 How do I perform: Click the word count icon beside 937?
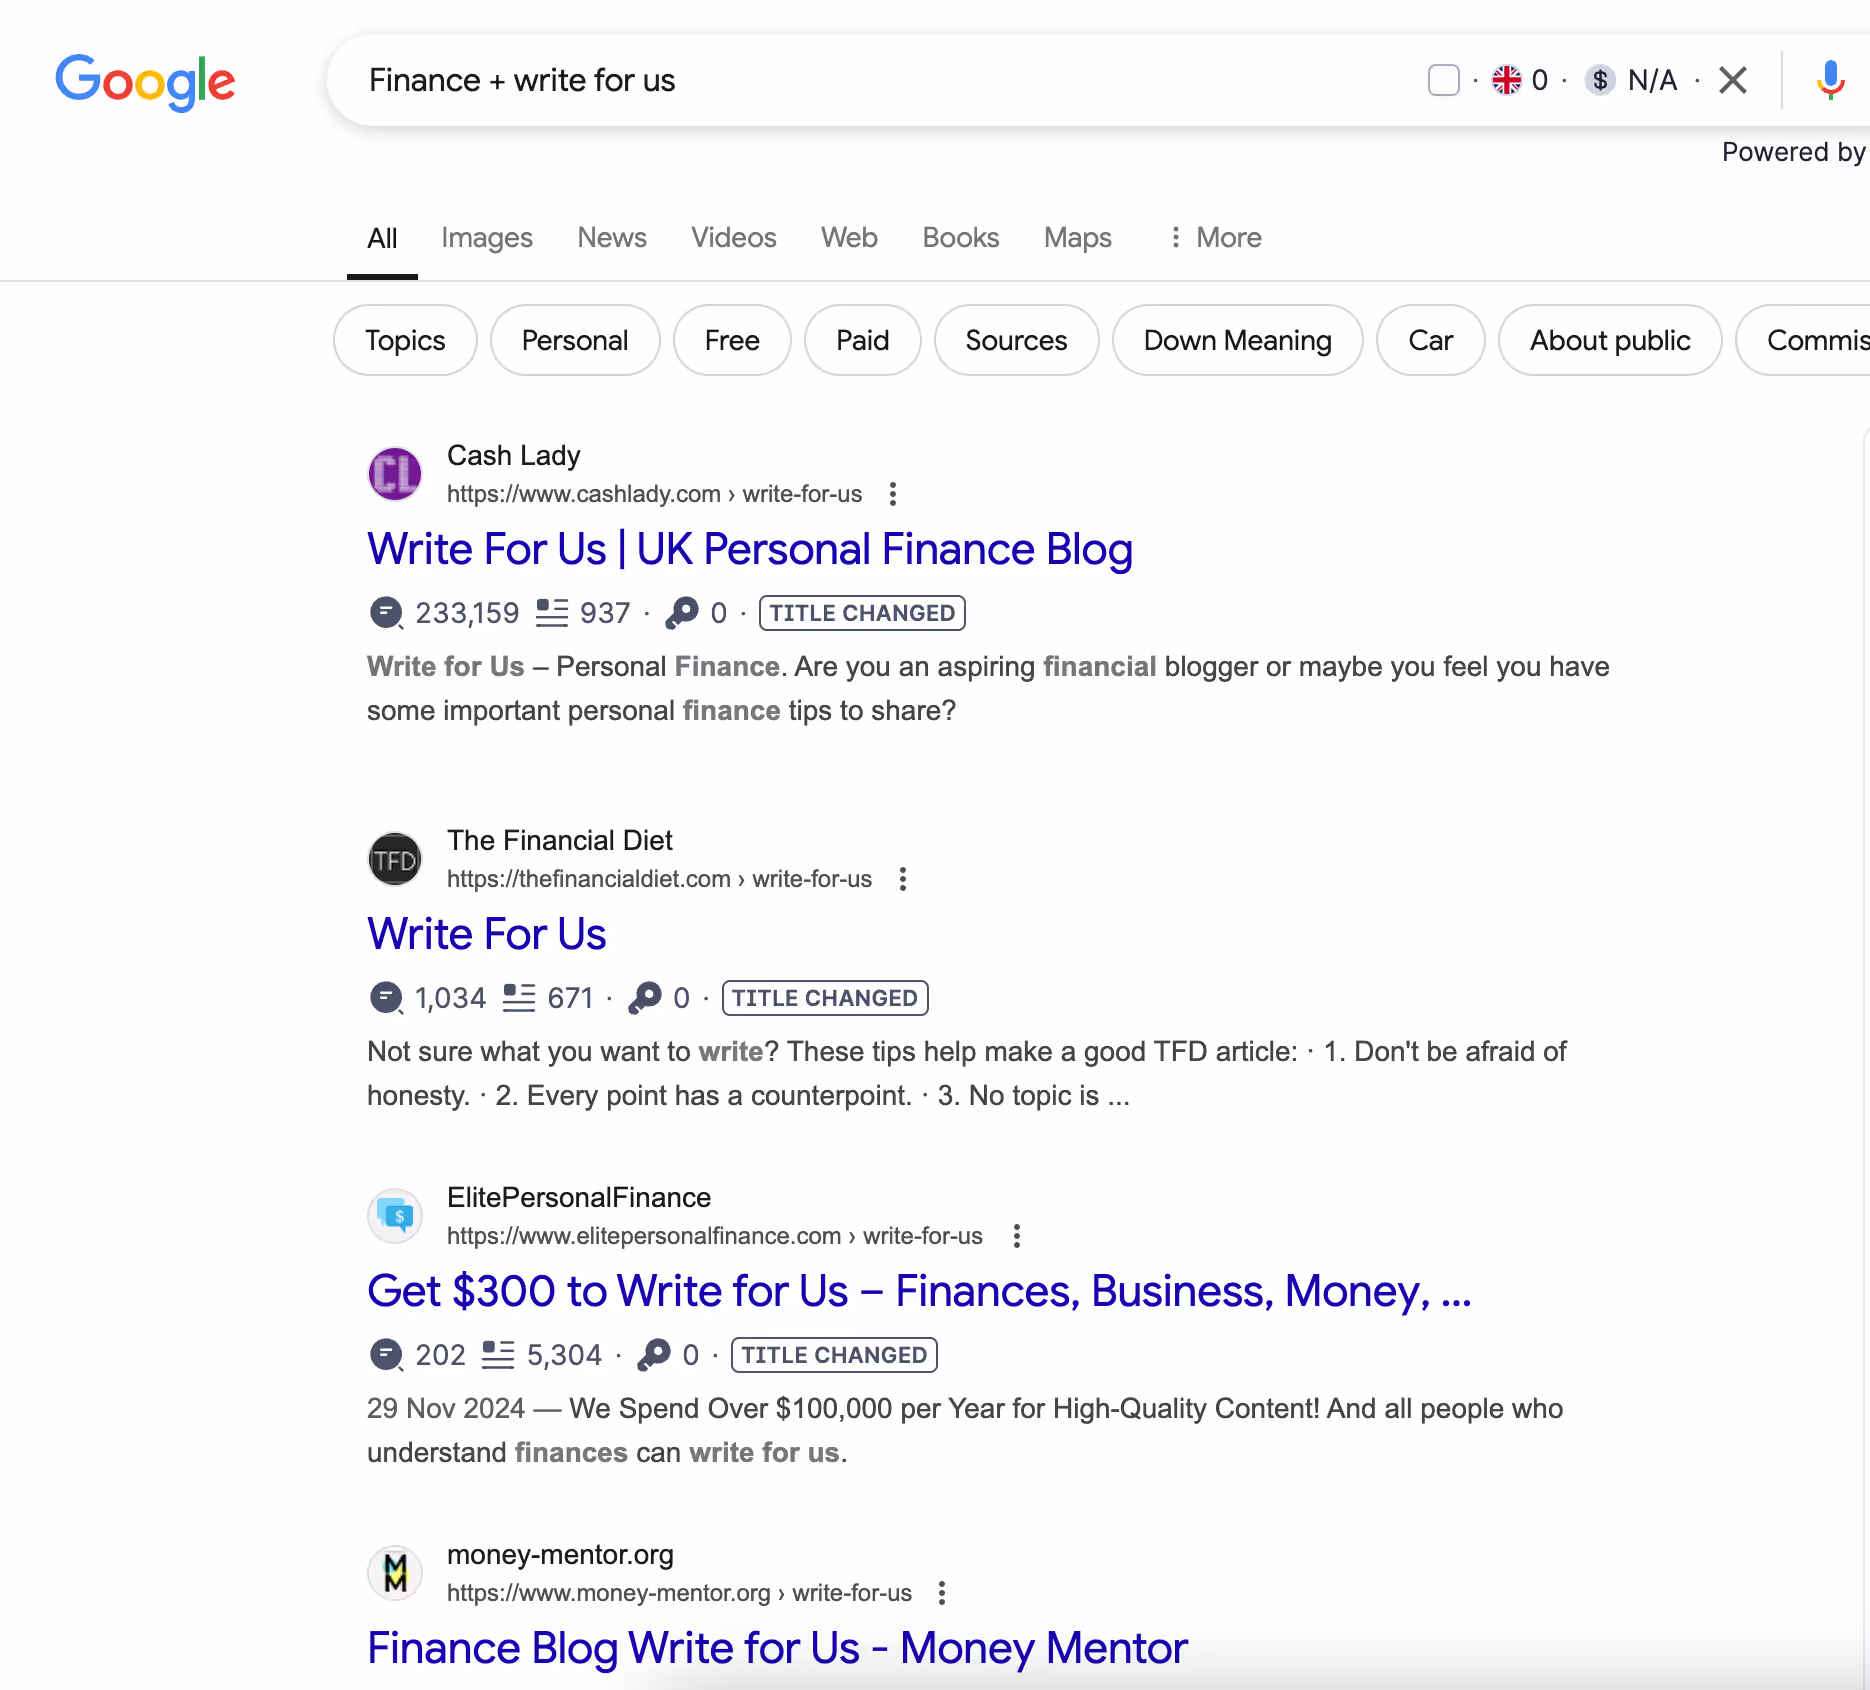click(x=552, y=613)
